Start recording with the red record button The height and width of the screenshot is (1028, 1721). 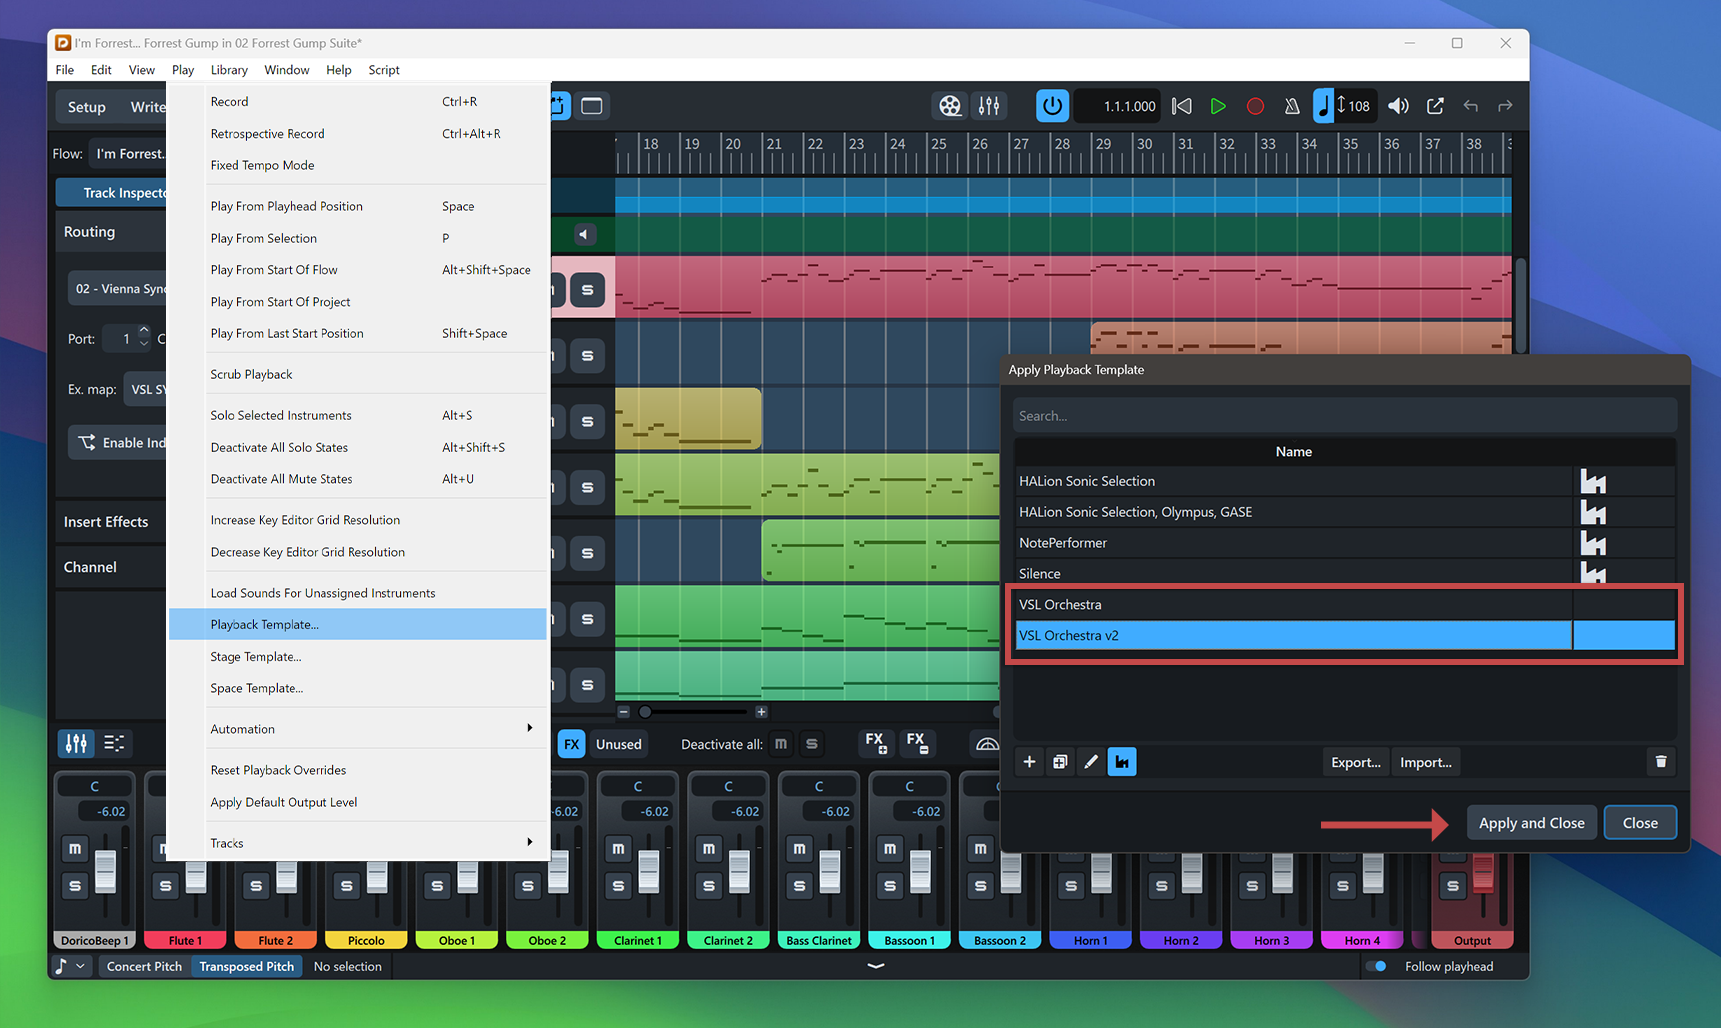[x=1255, y=106]
